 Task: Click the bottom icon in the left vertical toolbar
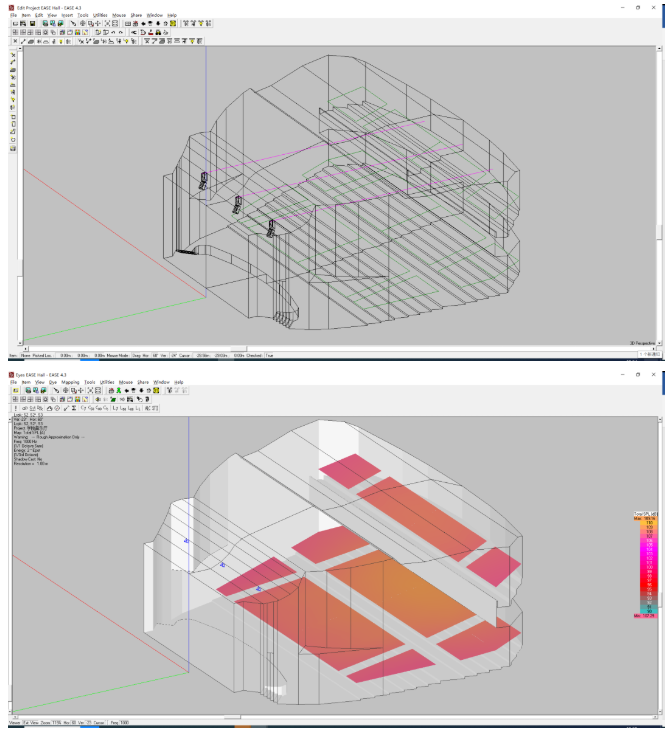(x=13, y=149)
